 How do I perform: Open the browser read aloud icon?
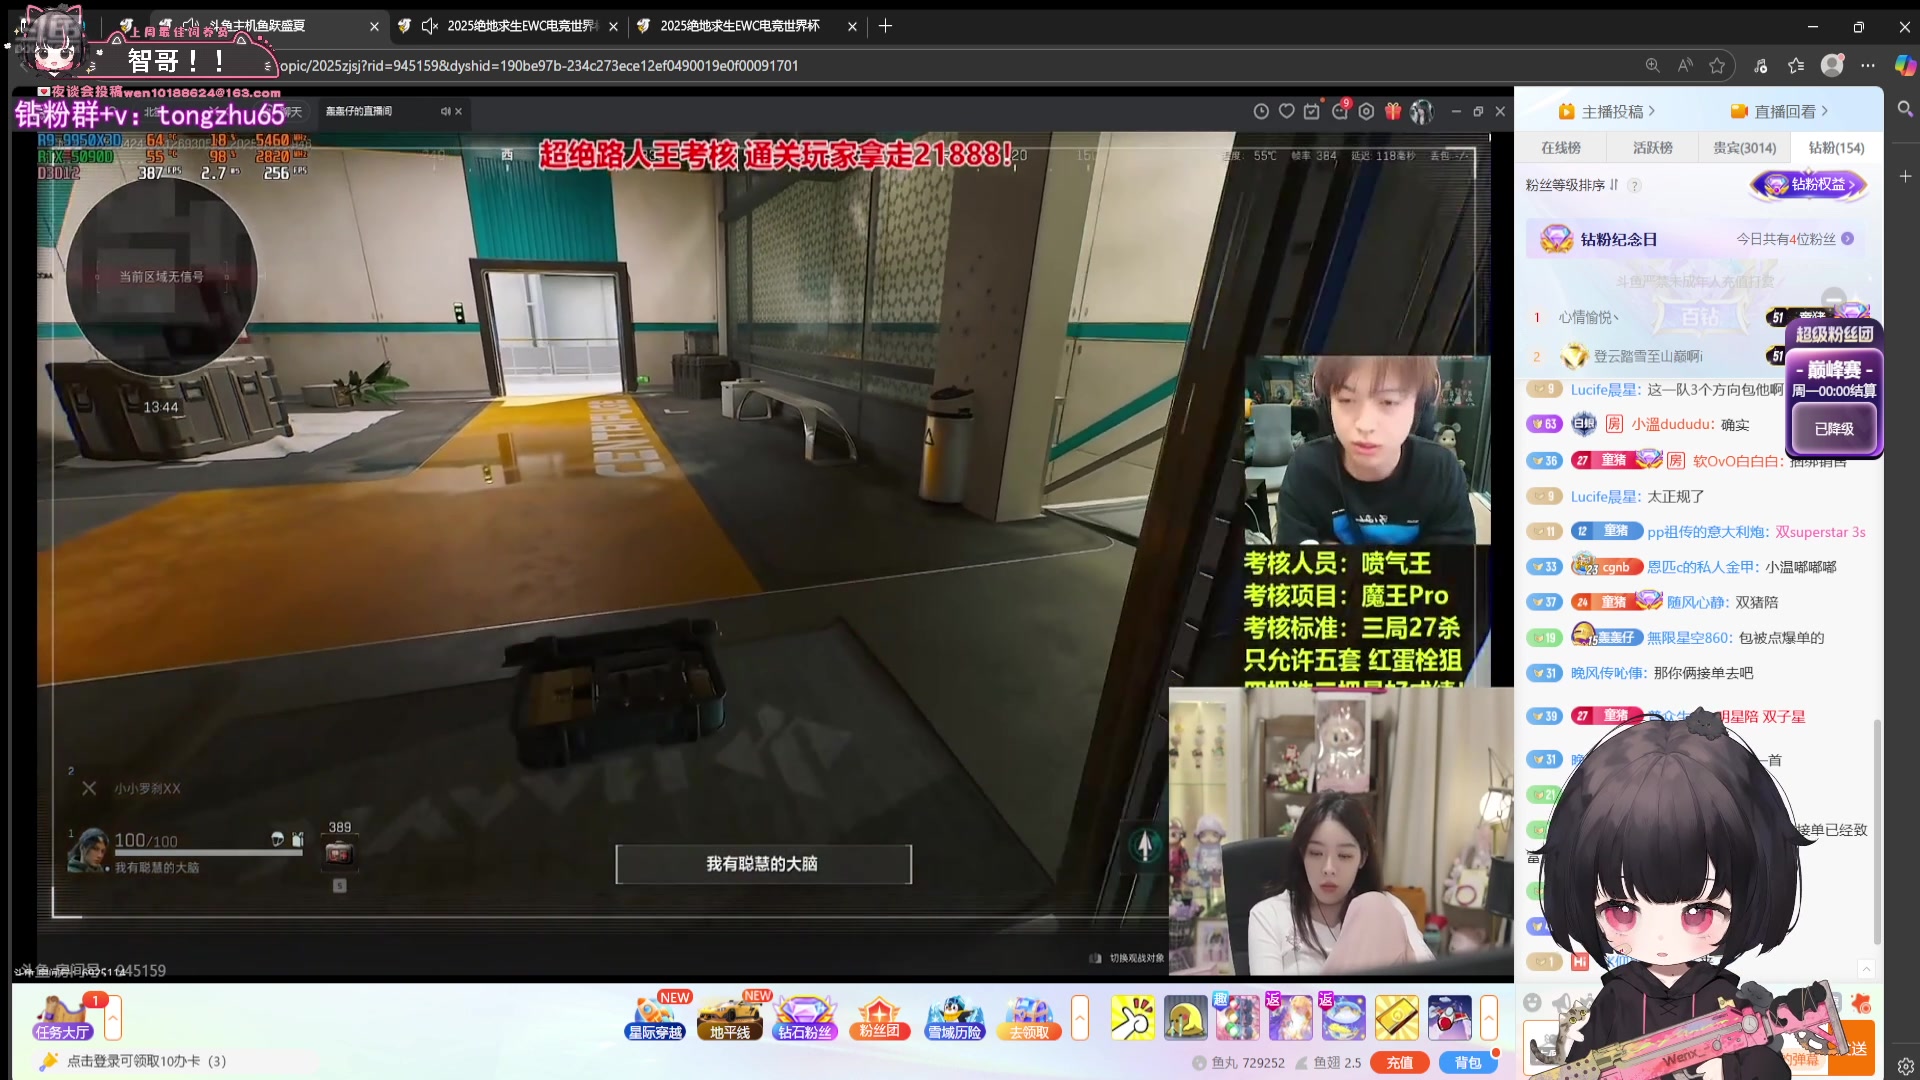[1685, 65]
